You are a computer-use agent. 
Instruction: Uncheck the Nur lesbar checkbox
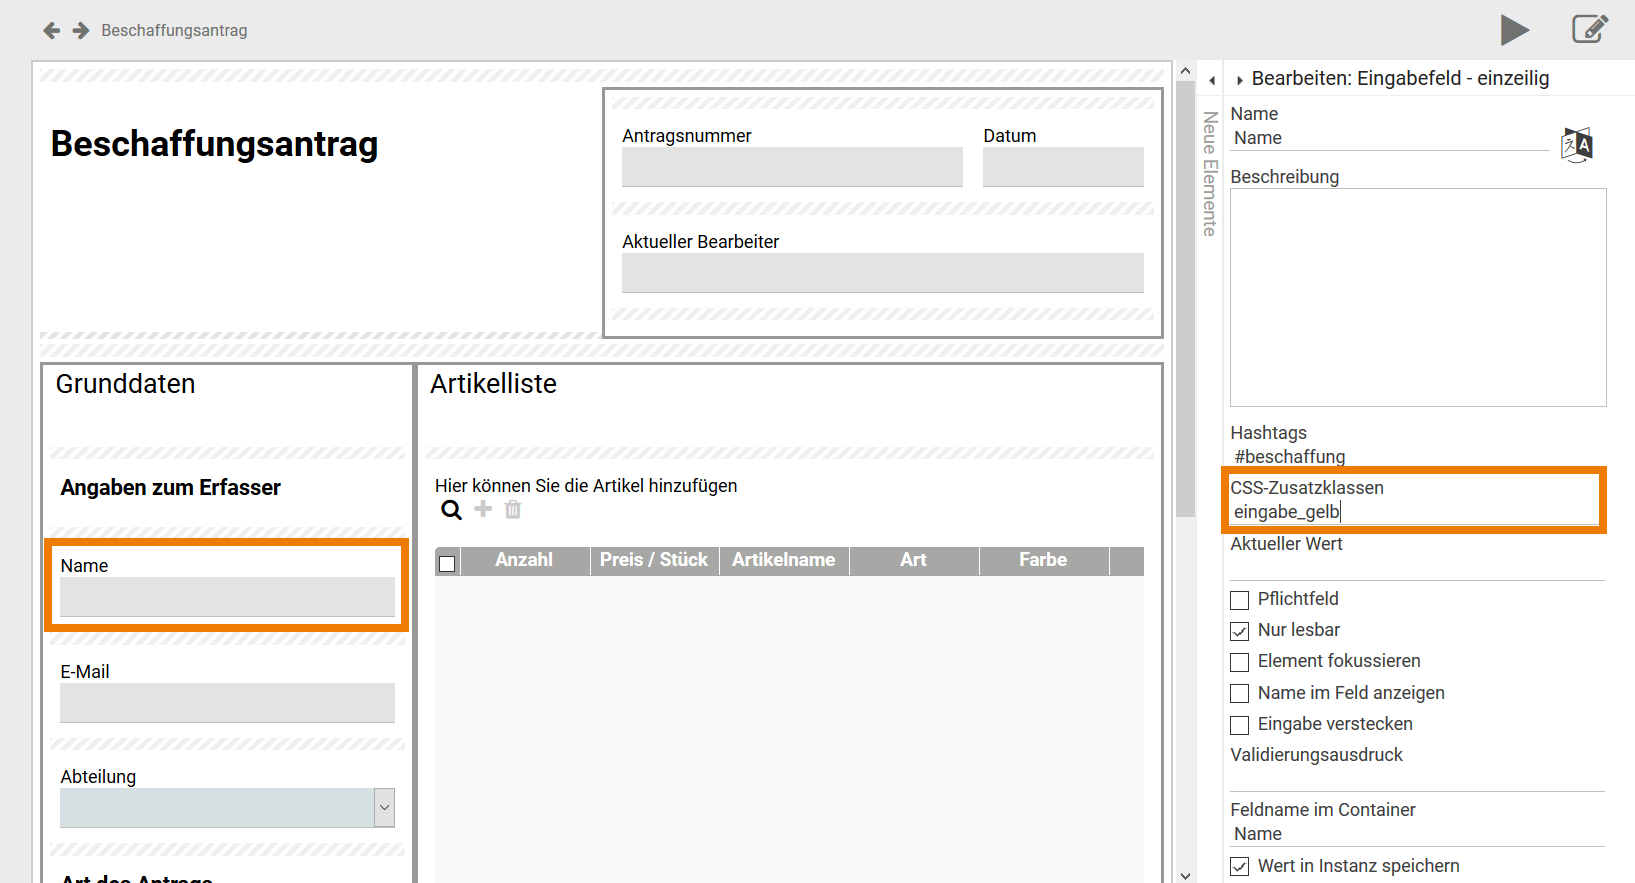[1240, 631]
